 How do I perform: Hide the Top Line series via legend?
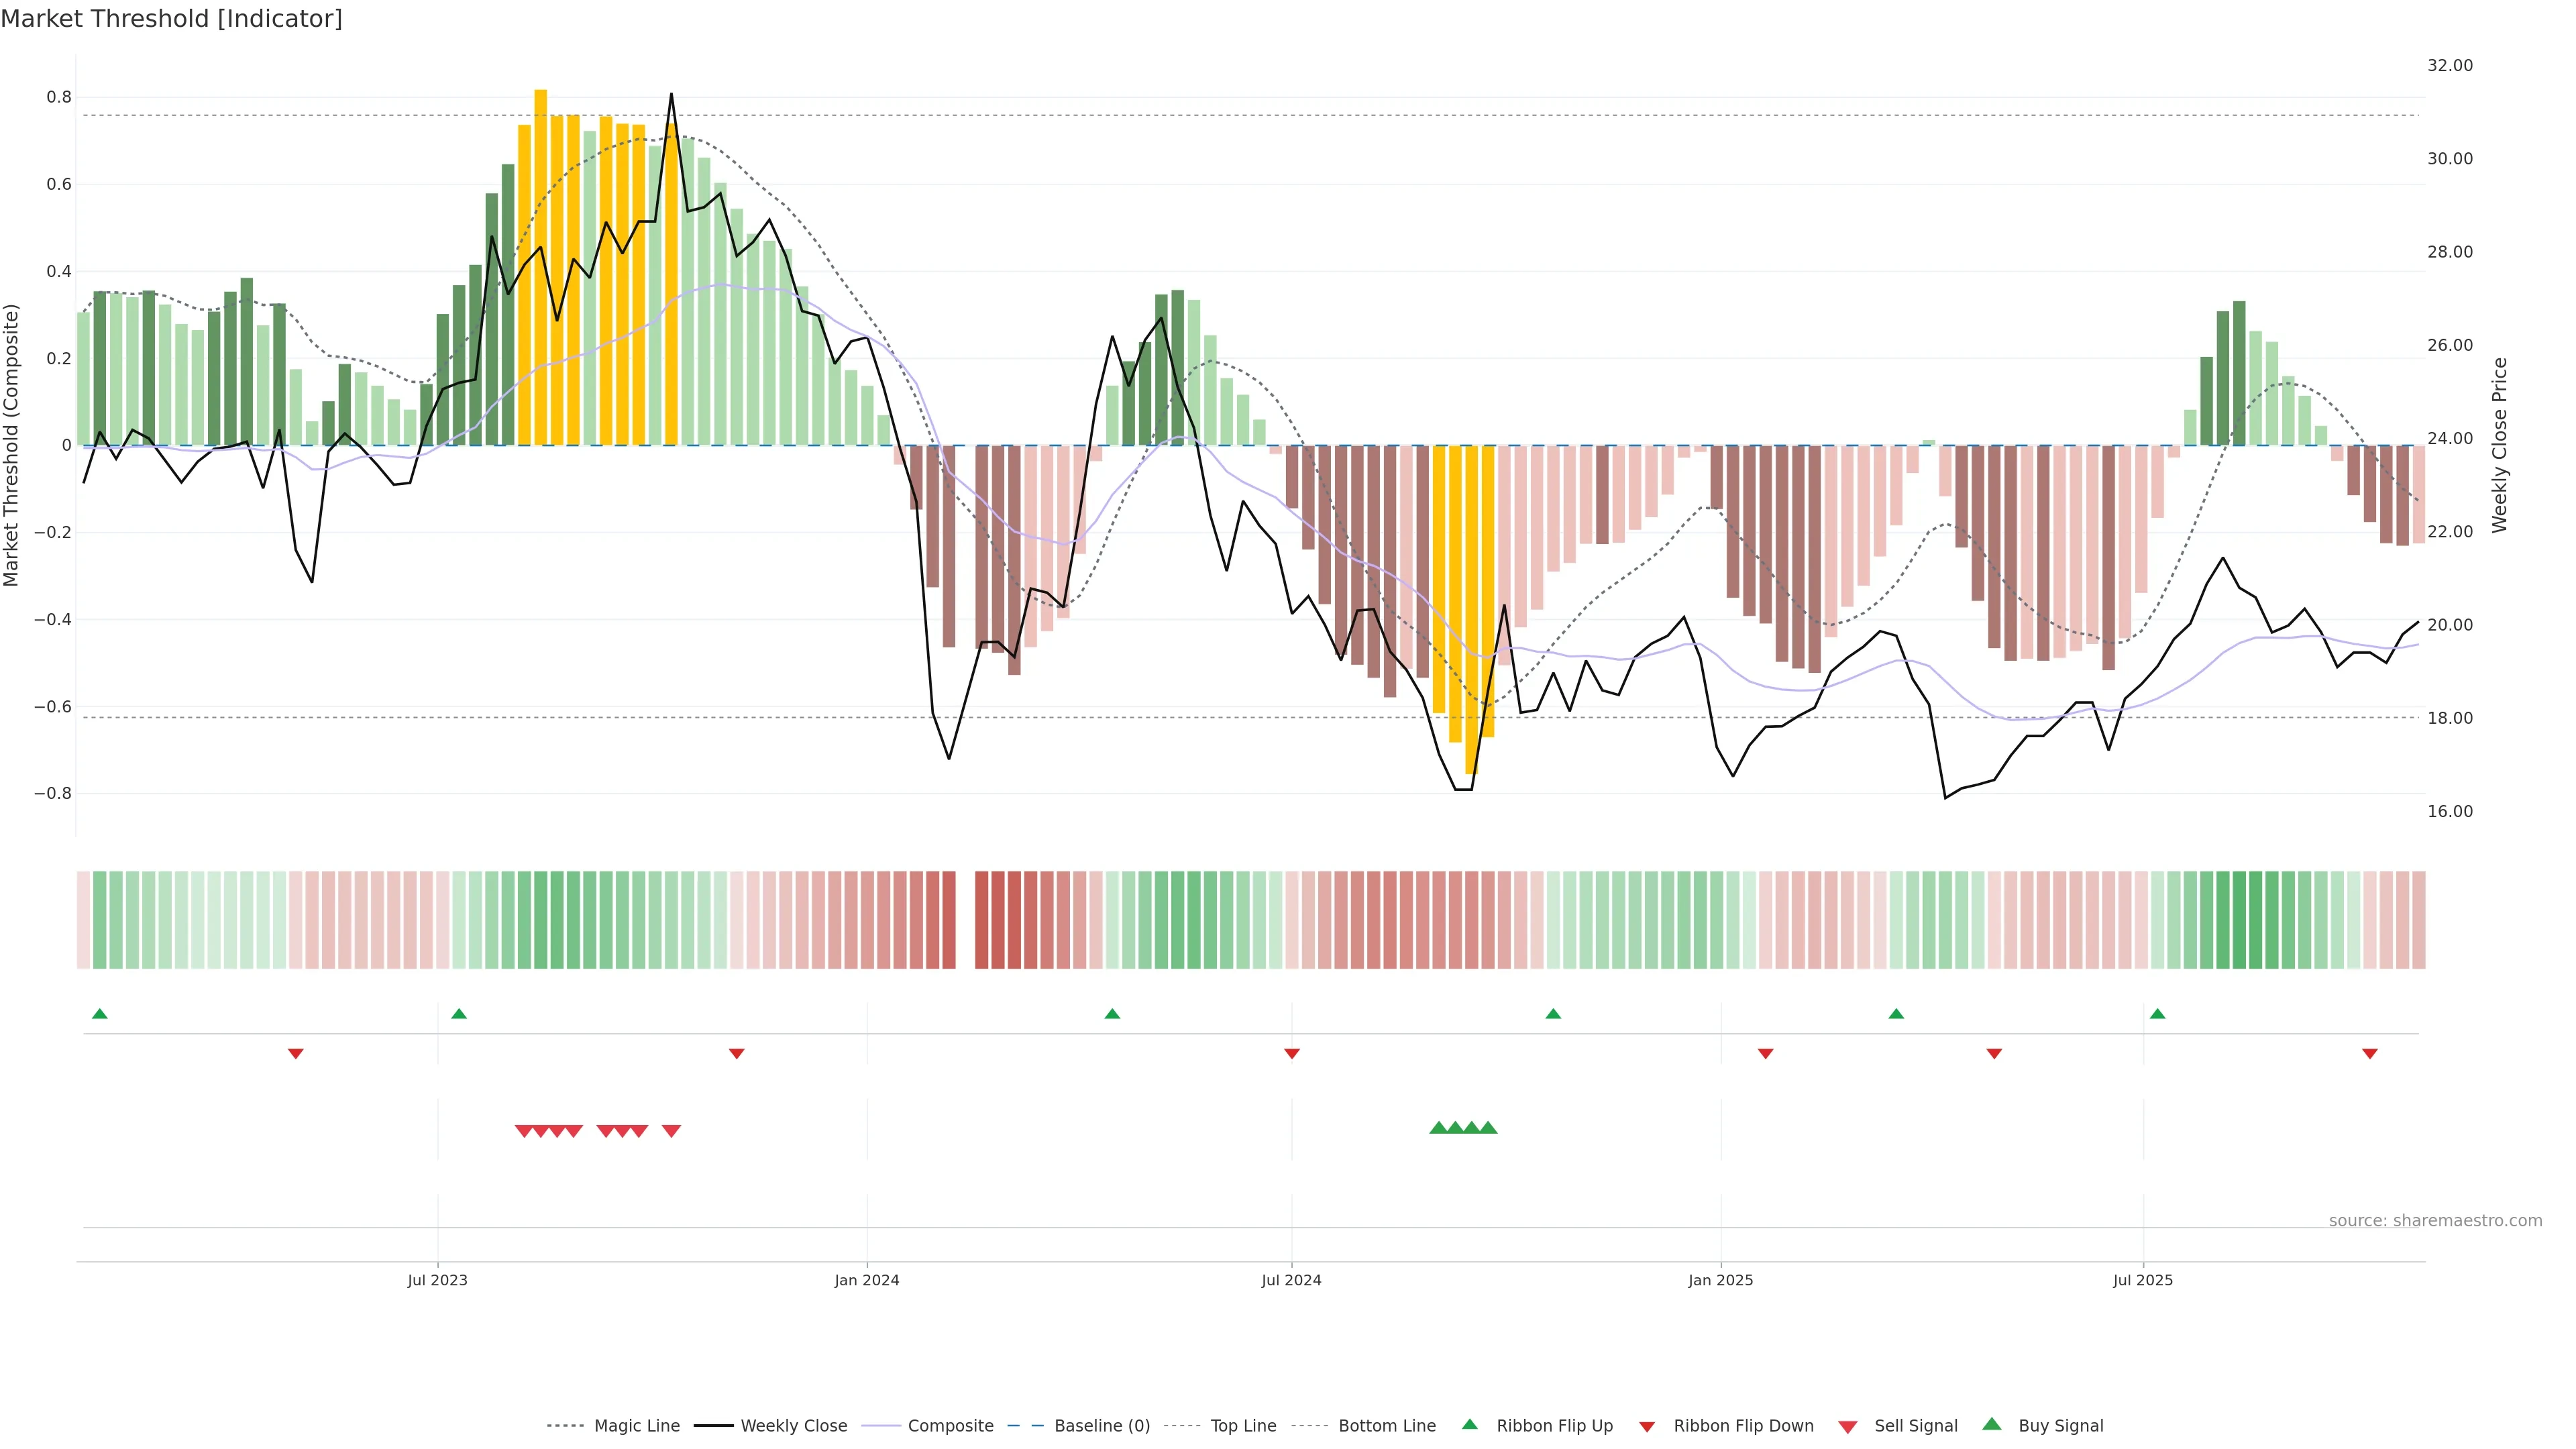click(x=1243, y=1426)
